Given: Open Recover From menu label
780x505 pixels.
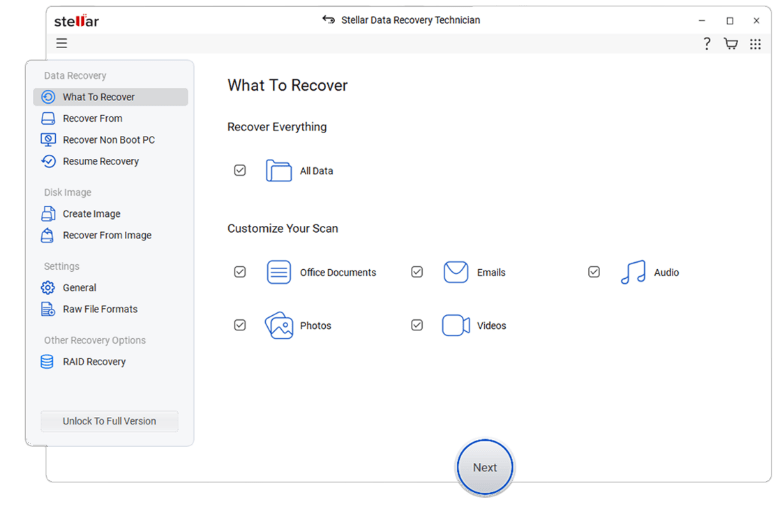Looking at the screenshot, I should click(x=93, y=118).
